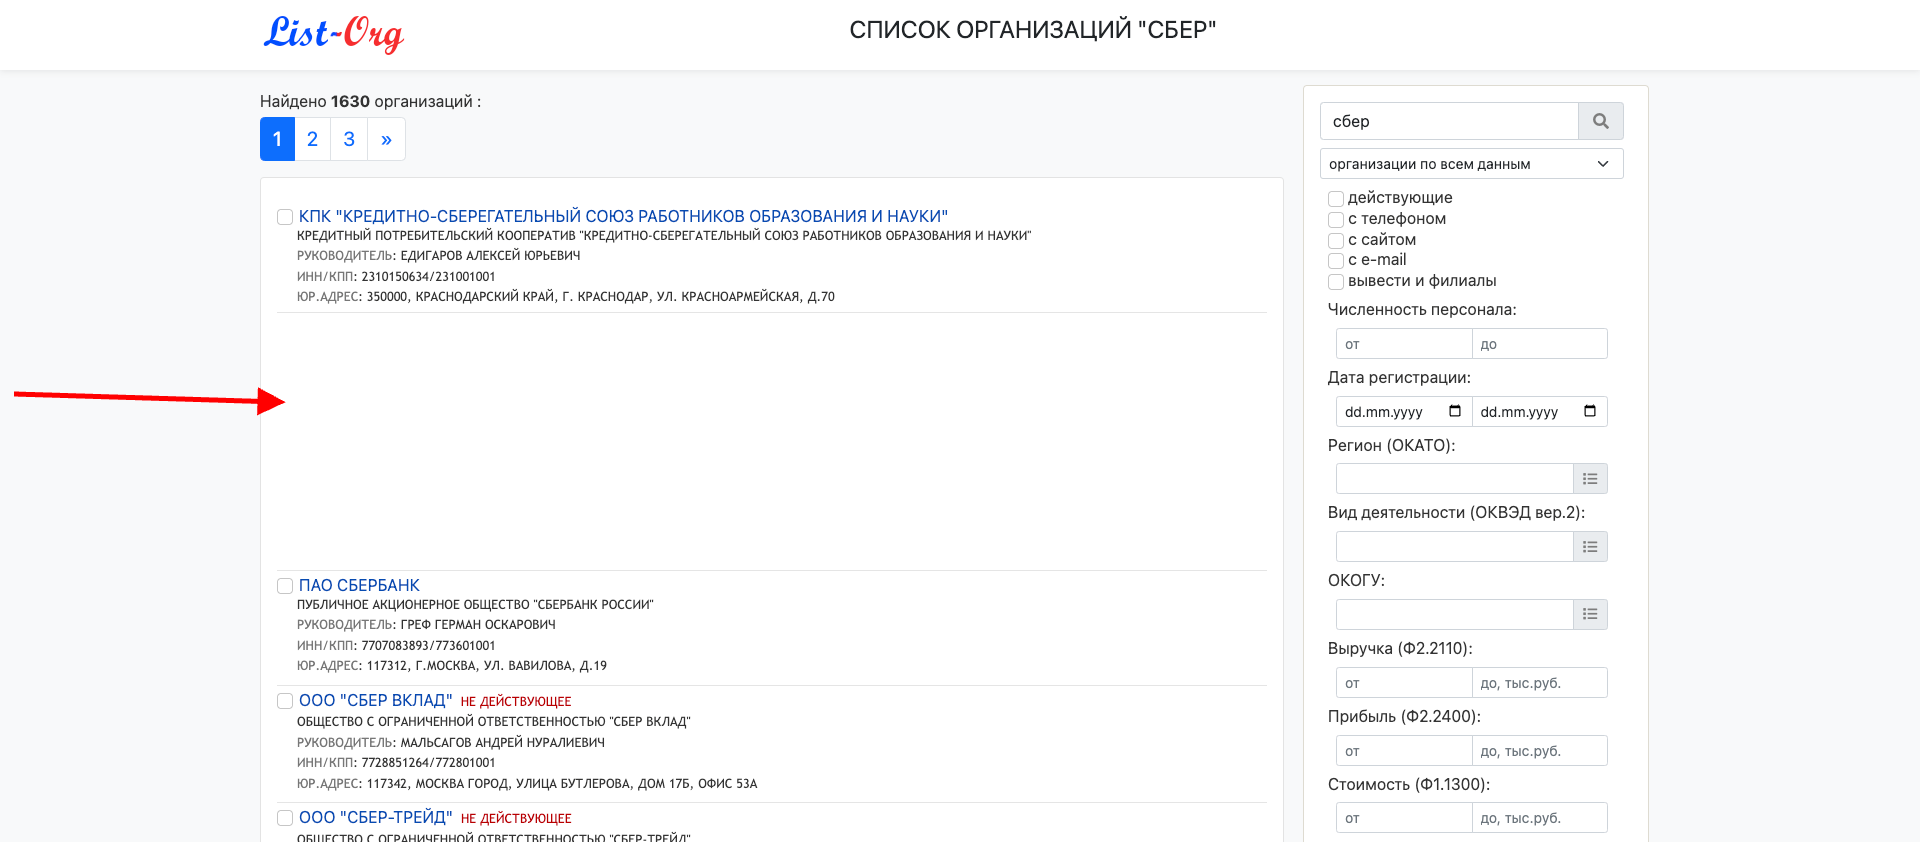1920x842 pixels.
Task: Focus Стоимость 'от' field
Action: pyautogui.click(x=1404, y=818)
